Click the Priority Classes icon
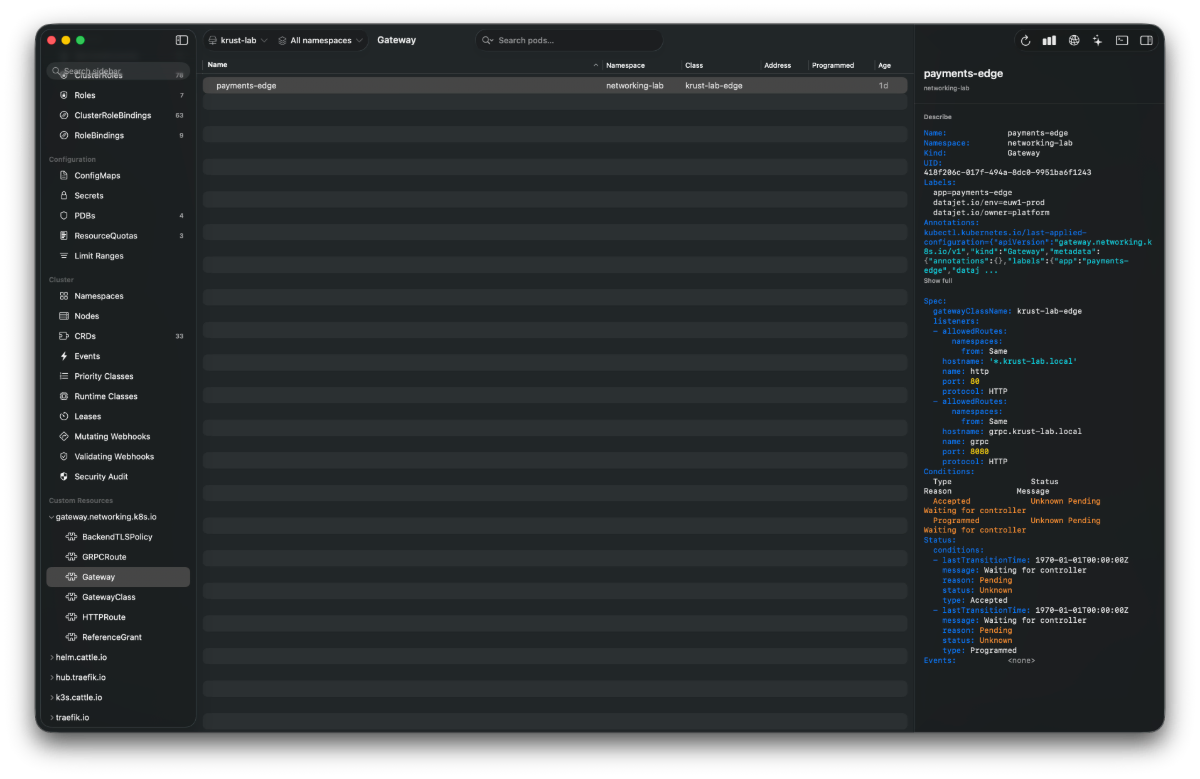 (x=64, y=376)
